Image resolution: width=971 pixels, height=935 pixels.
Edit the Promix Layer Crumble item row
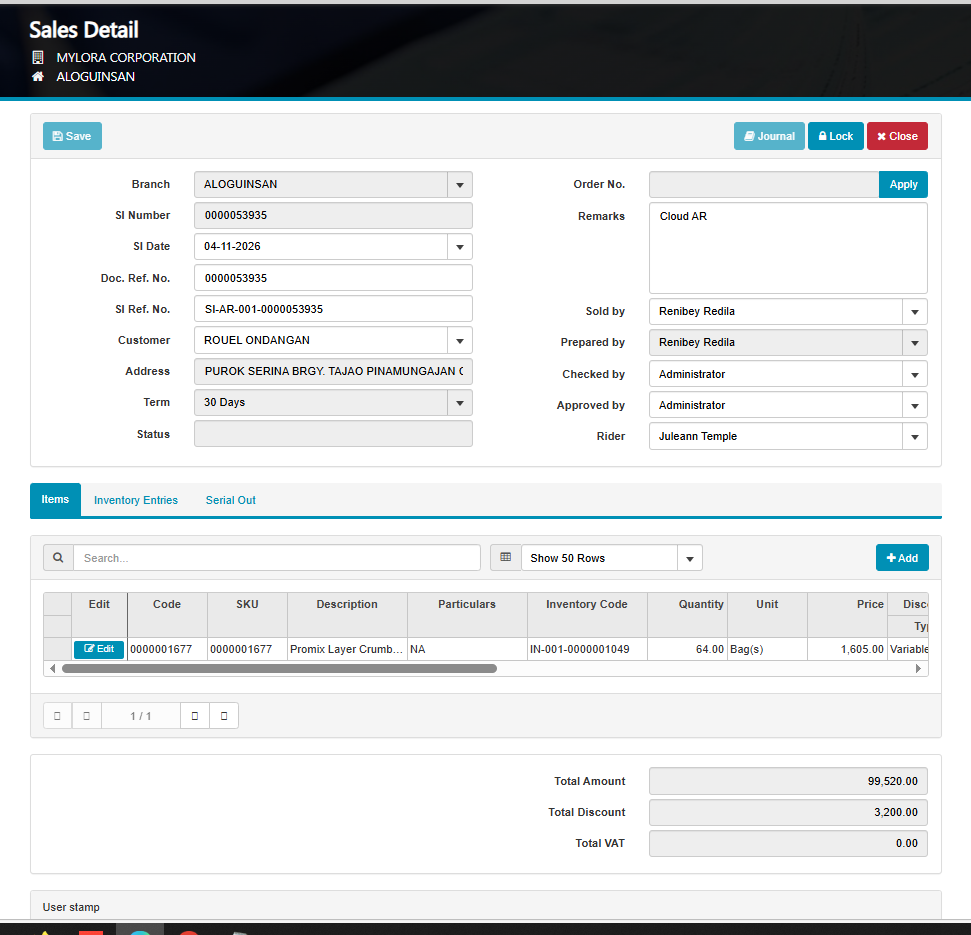(99, 649)
